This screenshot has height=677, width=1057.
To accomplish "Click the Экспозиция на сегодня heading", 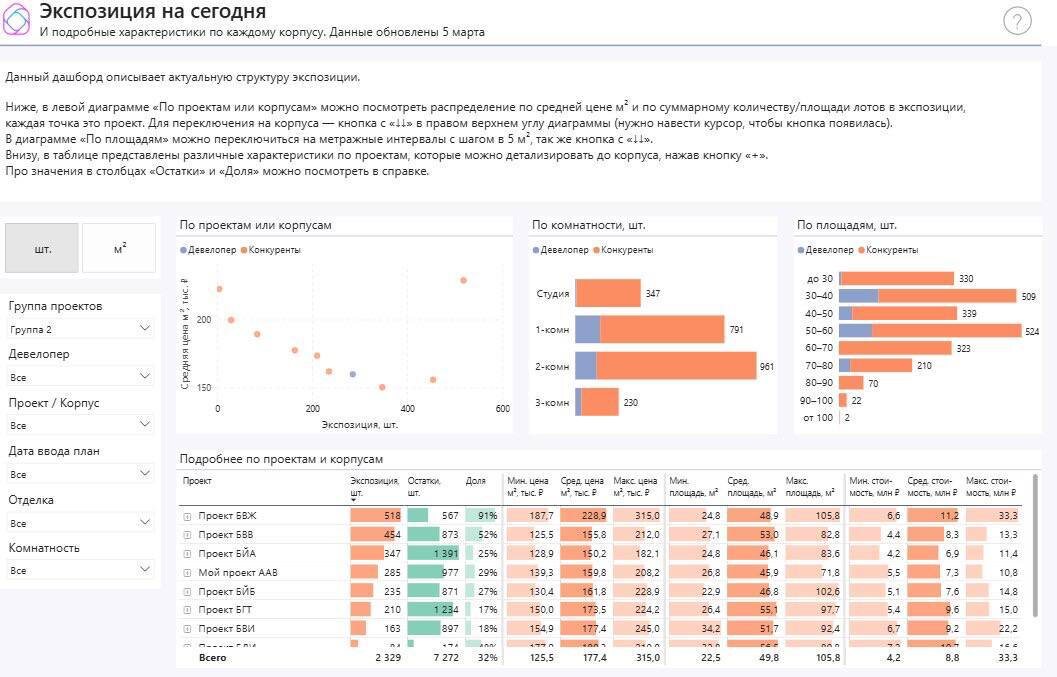I will (152, 11).
